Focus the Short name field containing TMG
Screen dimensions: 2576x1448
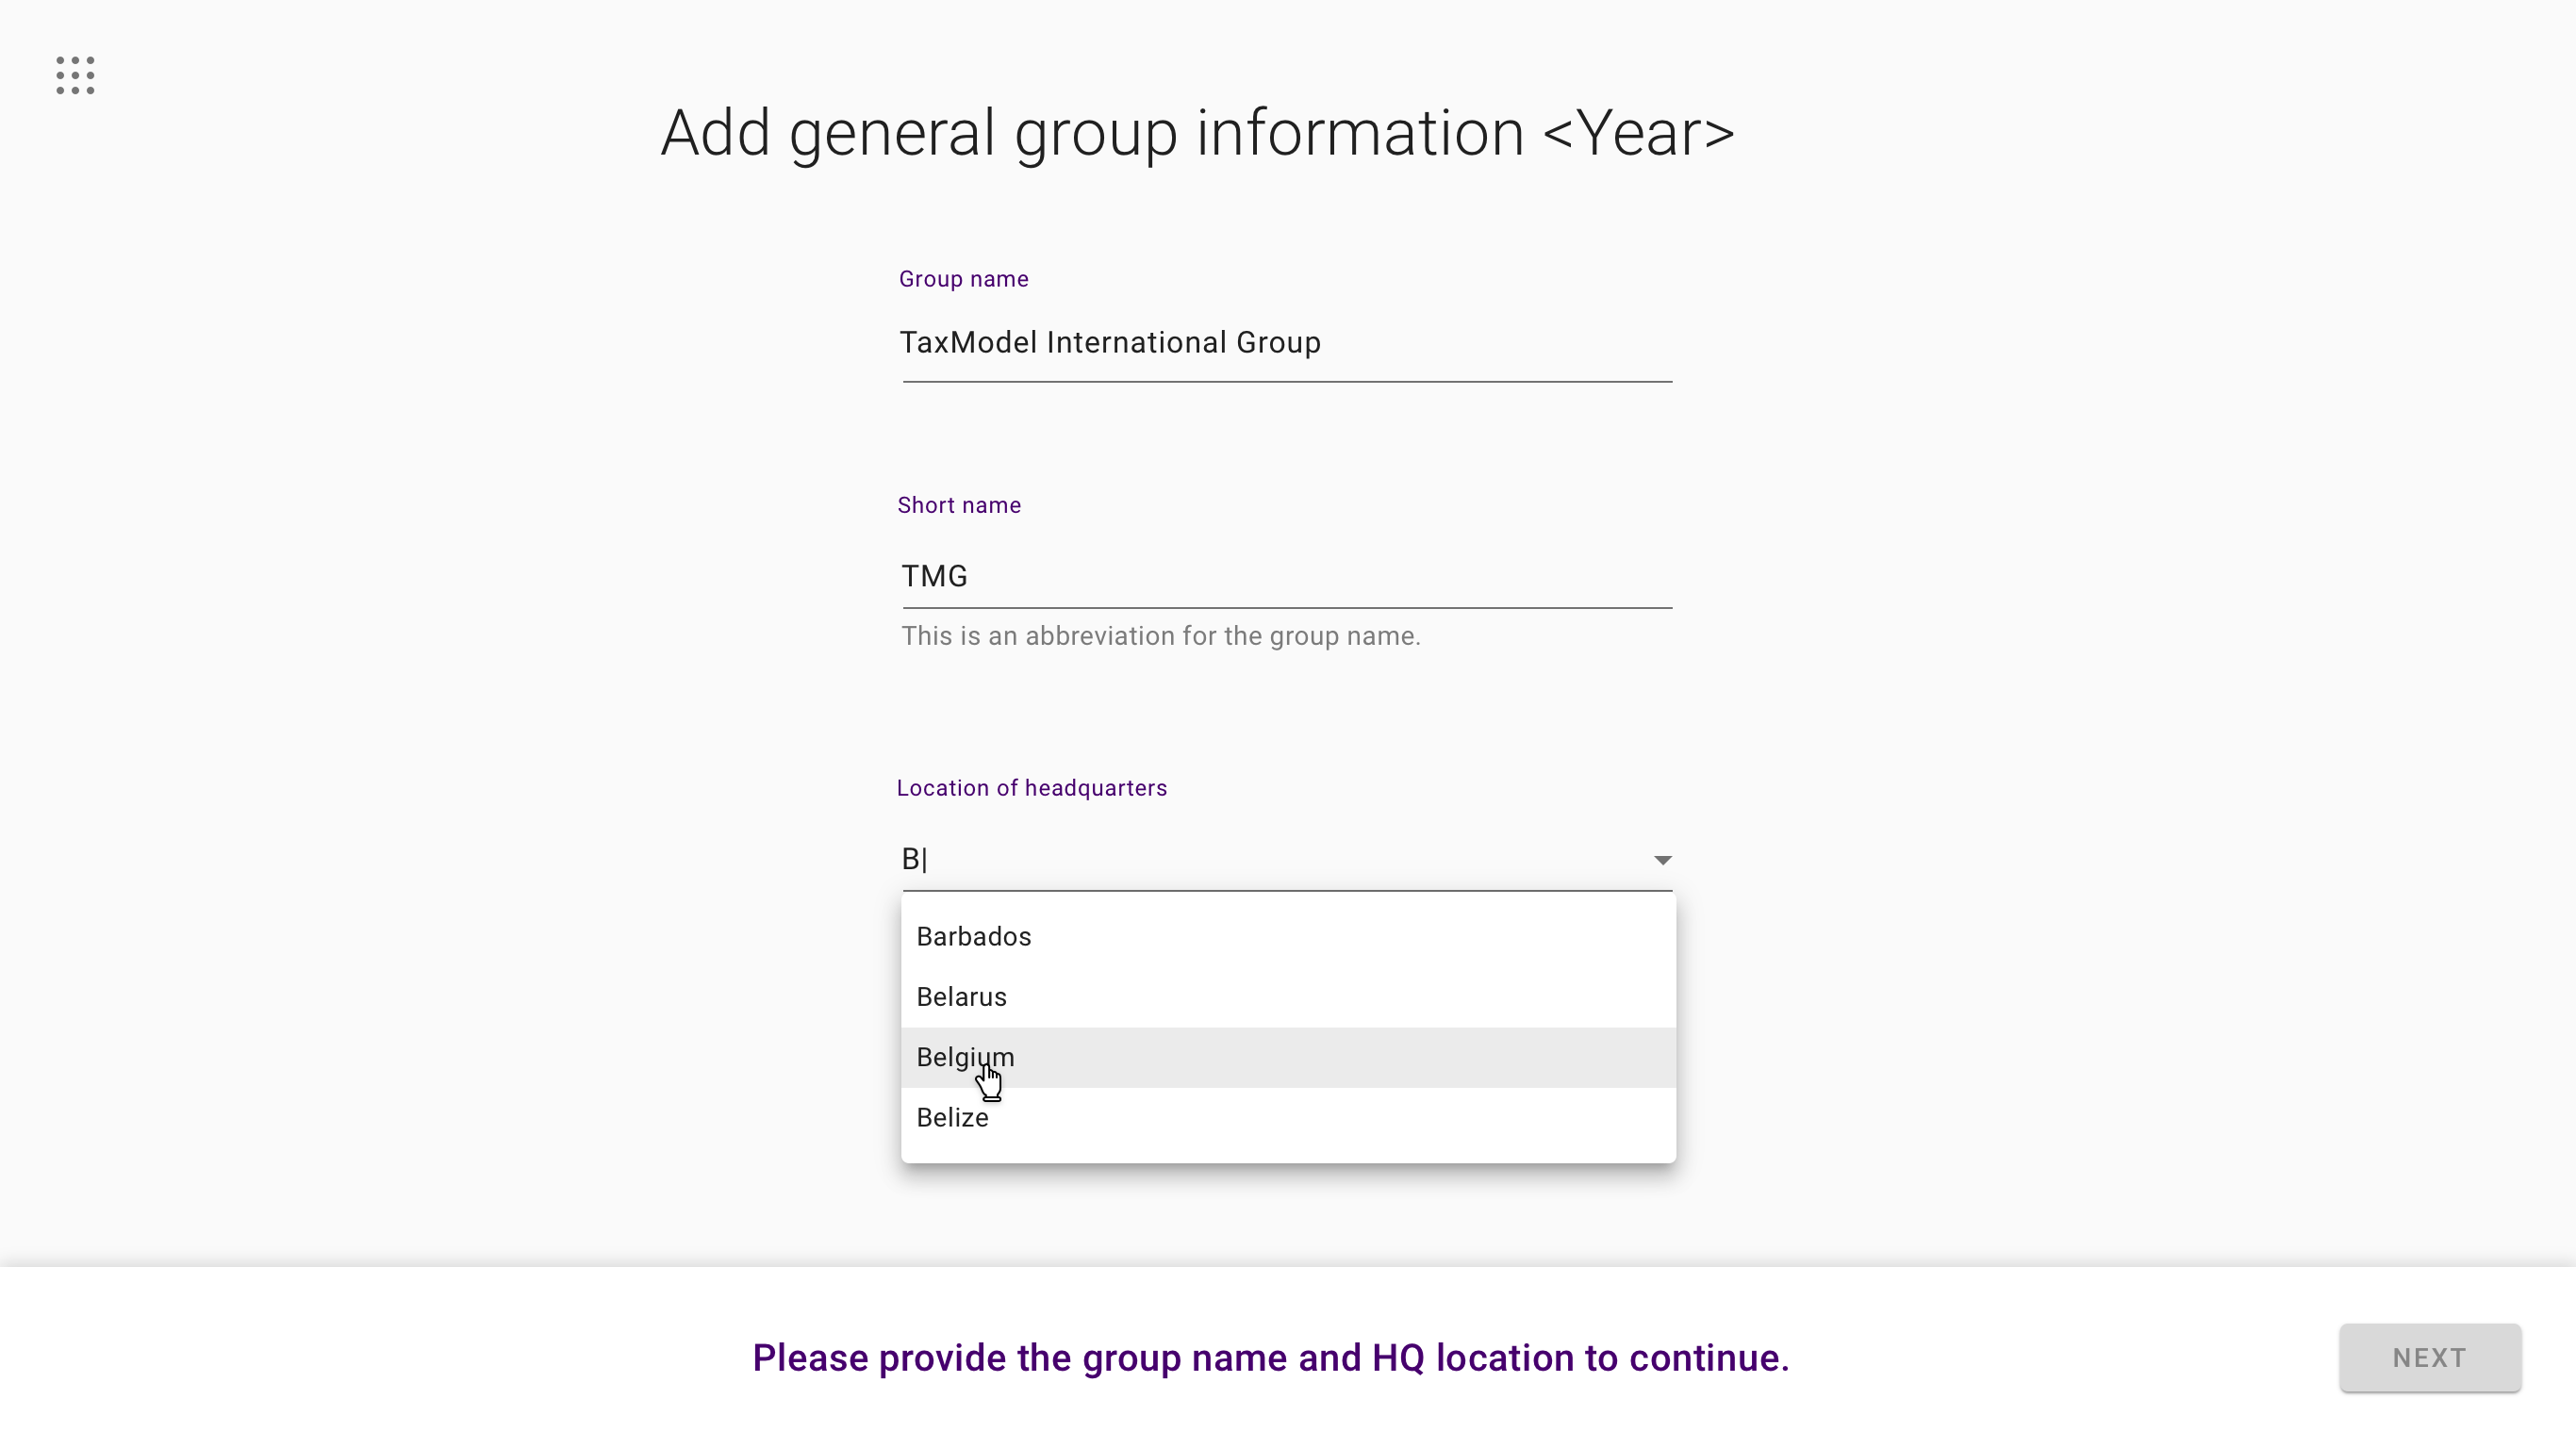click(1287, 576)
